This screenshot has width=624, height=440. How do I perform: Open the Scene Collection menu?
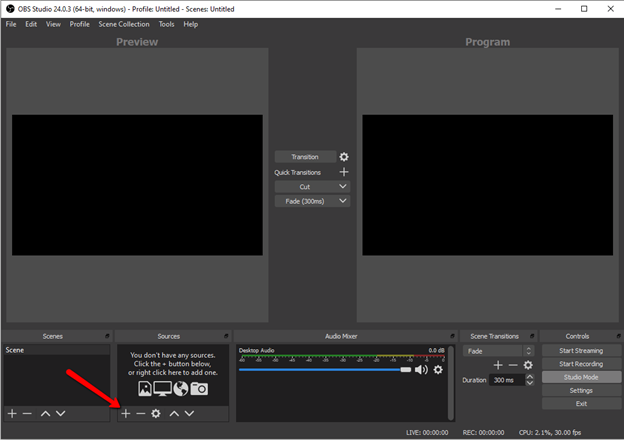(x=124, y=24)
